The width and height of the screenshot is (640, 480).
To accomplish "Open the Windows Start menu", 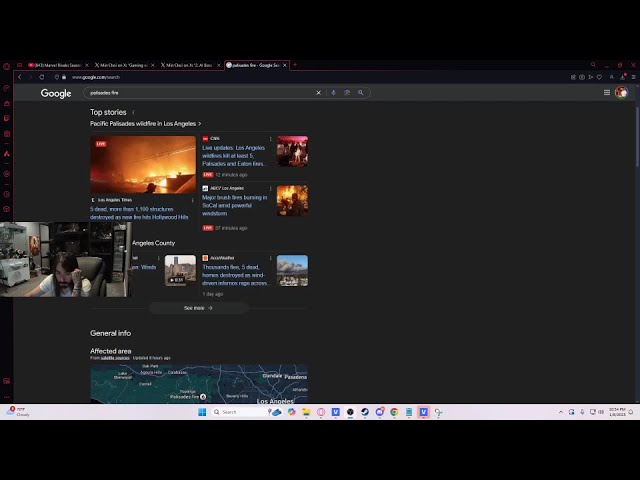I will pyautogui.click(x=202, y=412).
